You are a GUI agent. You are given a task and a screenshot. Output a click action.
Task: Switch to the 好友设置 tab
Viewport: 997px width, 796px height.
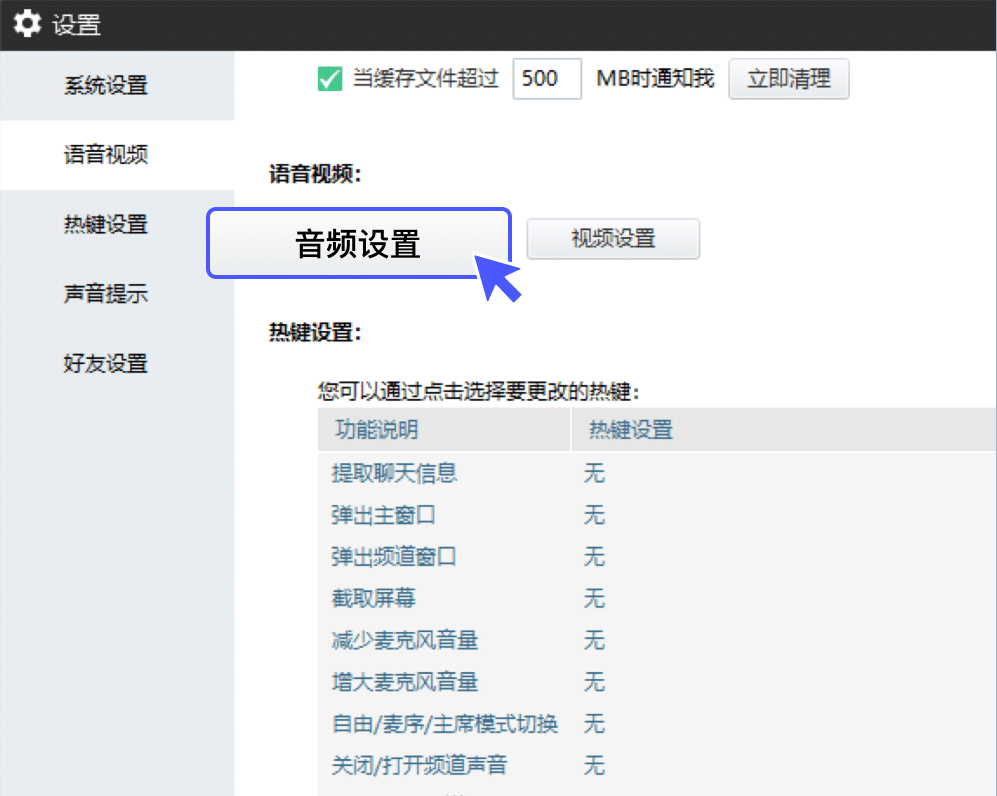[106, 364]
